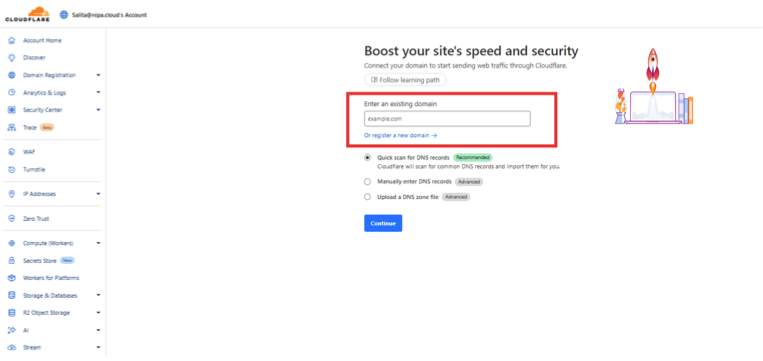The width and height of the screenshot is (763, 361).
Task: Select Quick scan for DNS records
Action: 367,158
